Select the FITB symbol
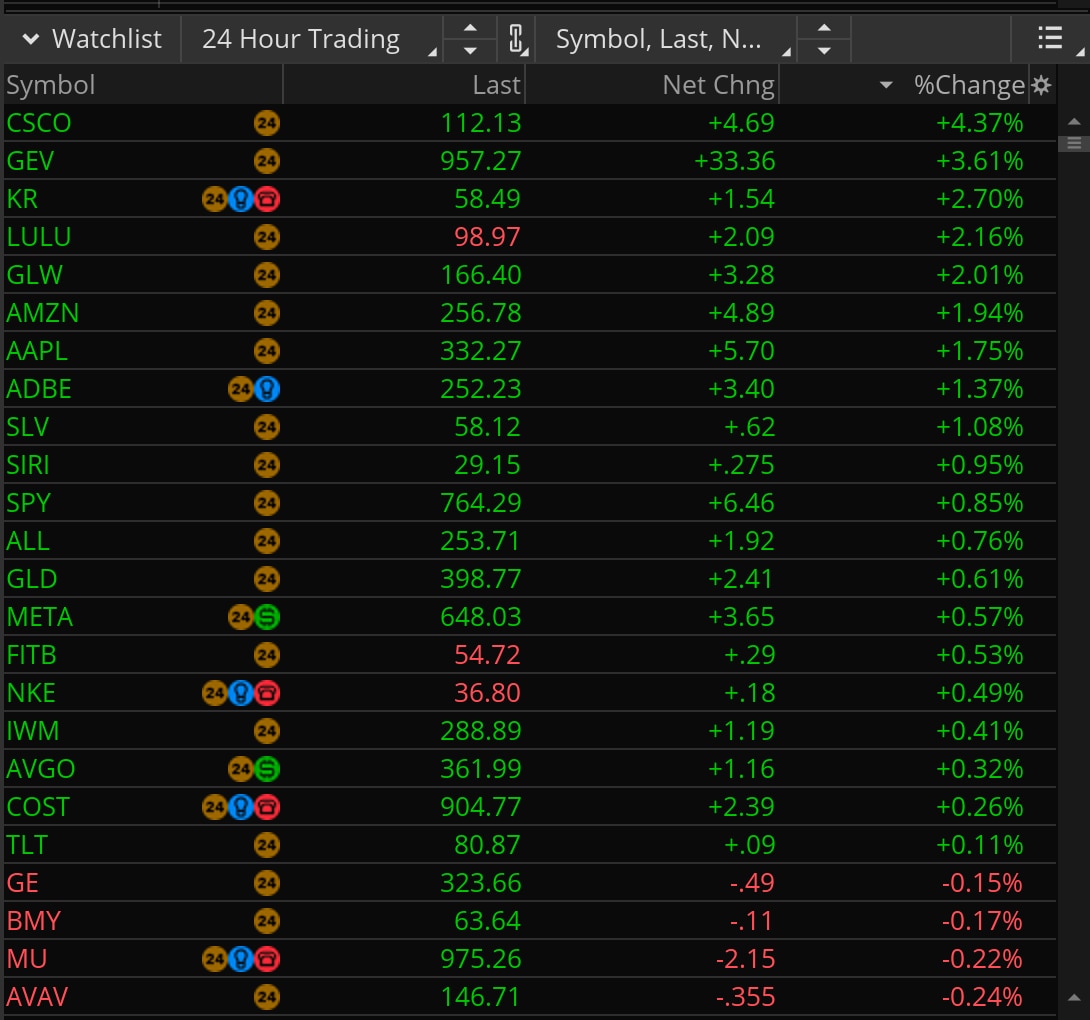The width and height of the screenshot is (1090, 1020). click(x=31, y=655)
